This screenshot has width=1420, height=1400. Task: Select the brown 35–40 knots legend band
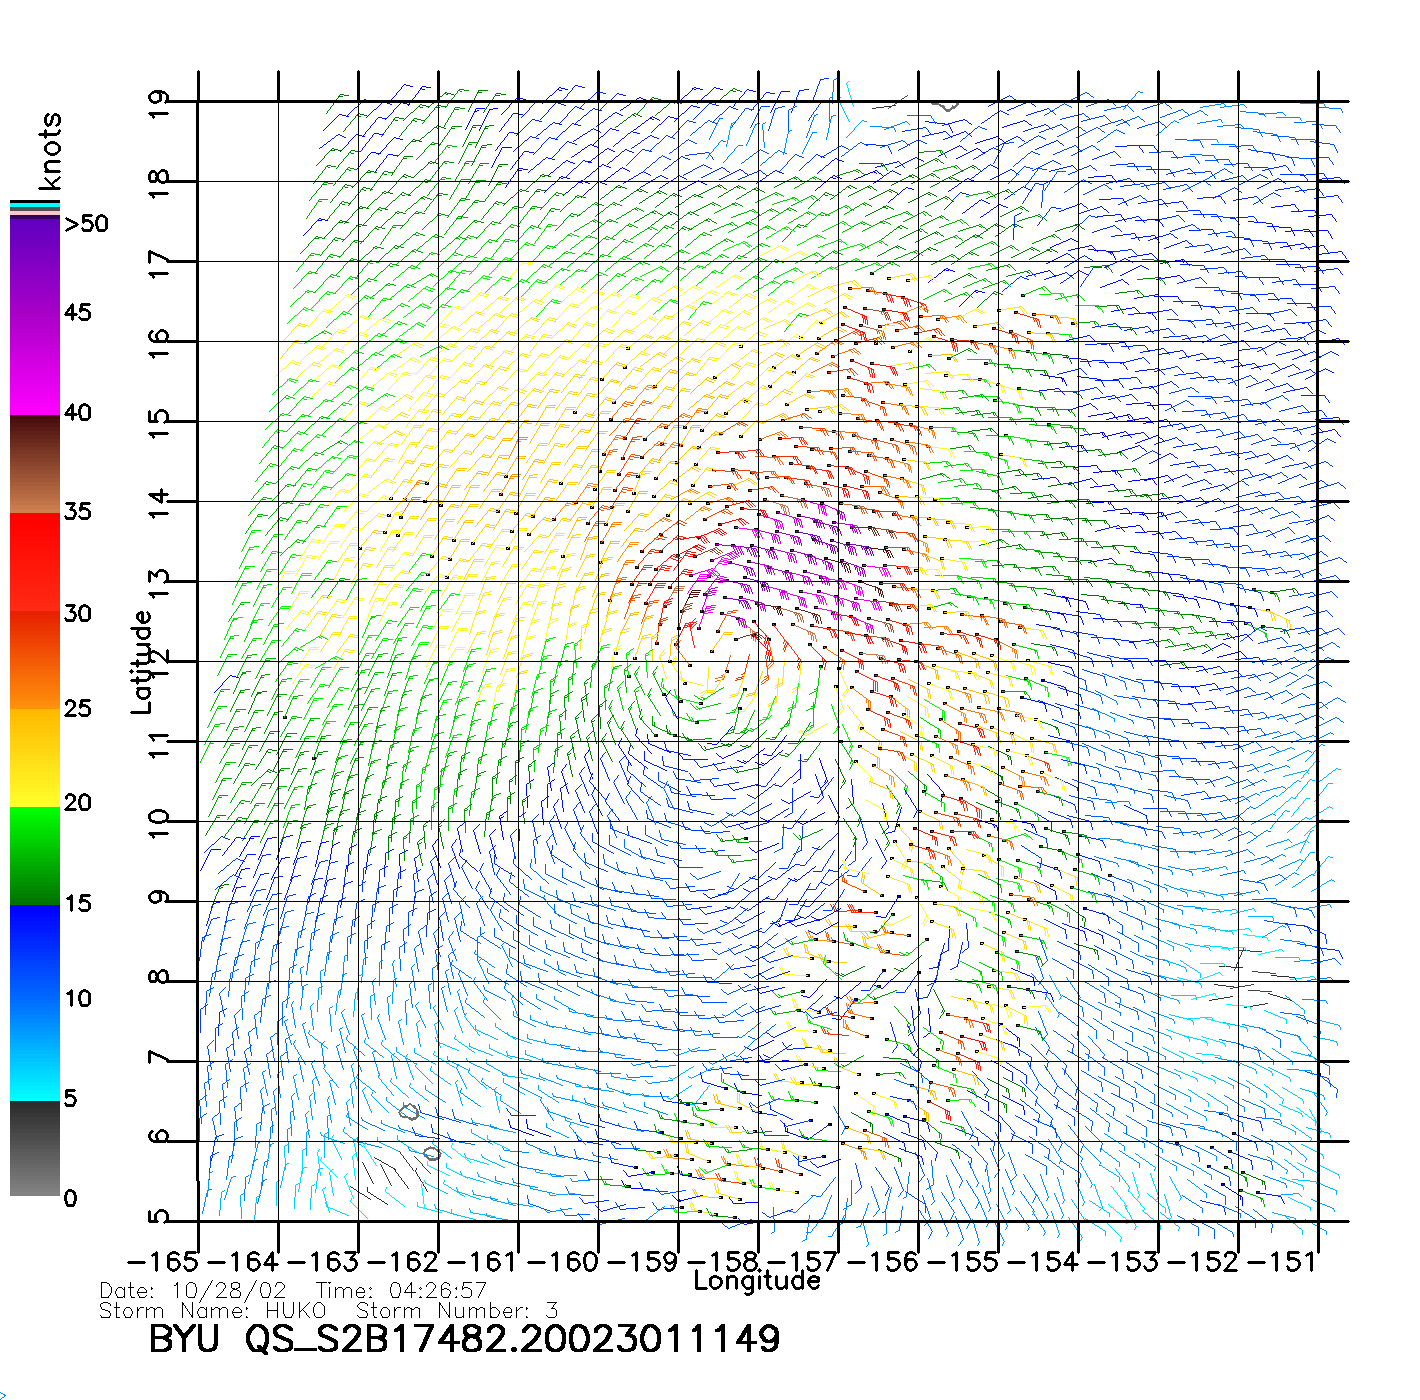point(35,464)
